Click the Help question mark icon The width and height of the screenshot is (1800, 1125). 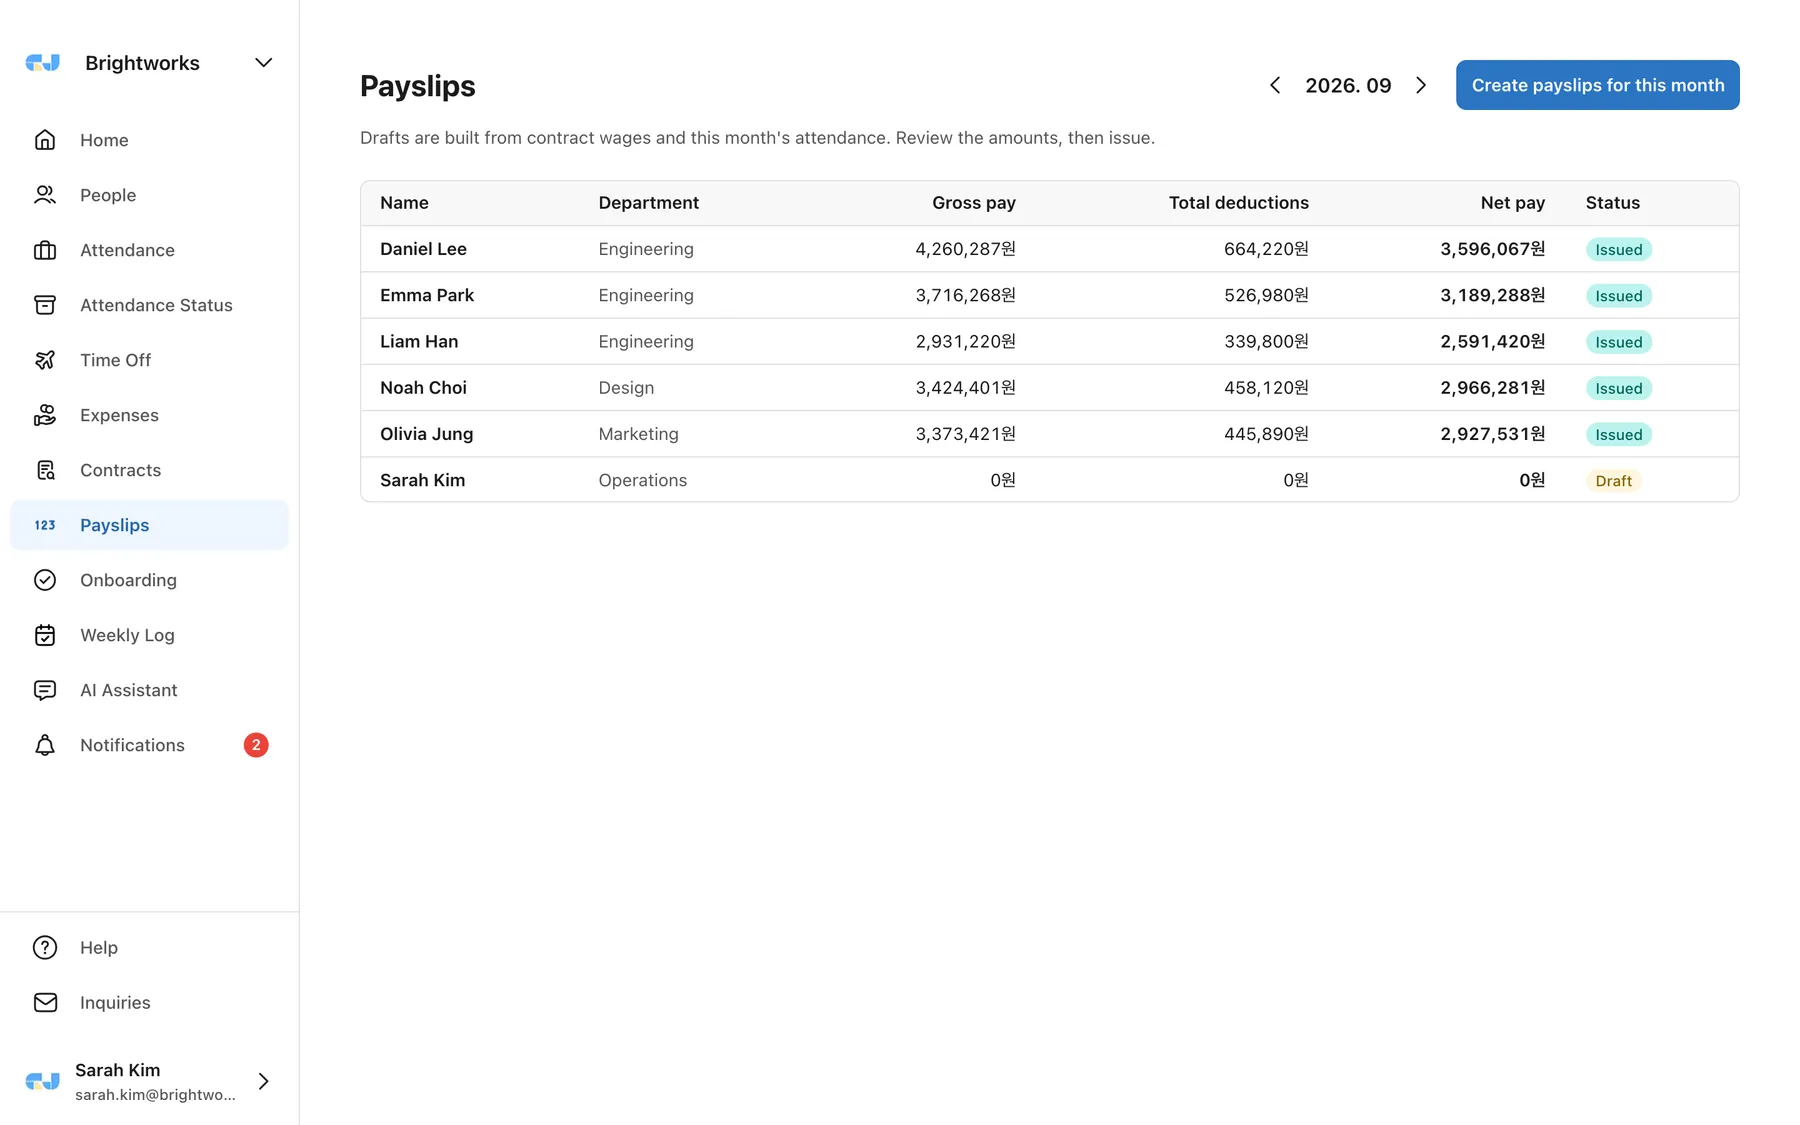(45, 947)
